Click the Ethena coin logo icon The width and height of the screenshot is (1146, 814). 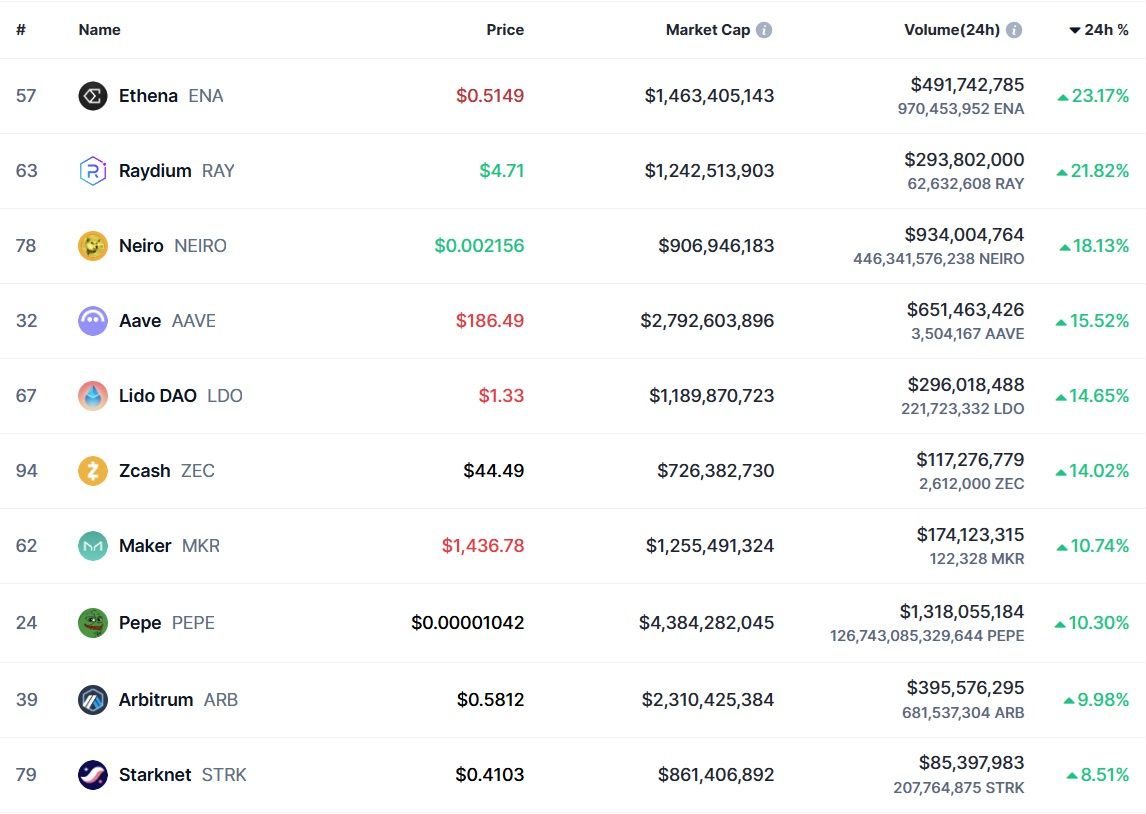[x=93, y=96]
